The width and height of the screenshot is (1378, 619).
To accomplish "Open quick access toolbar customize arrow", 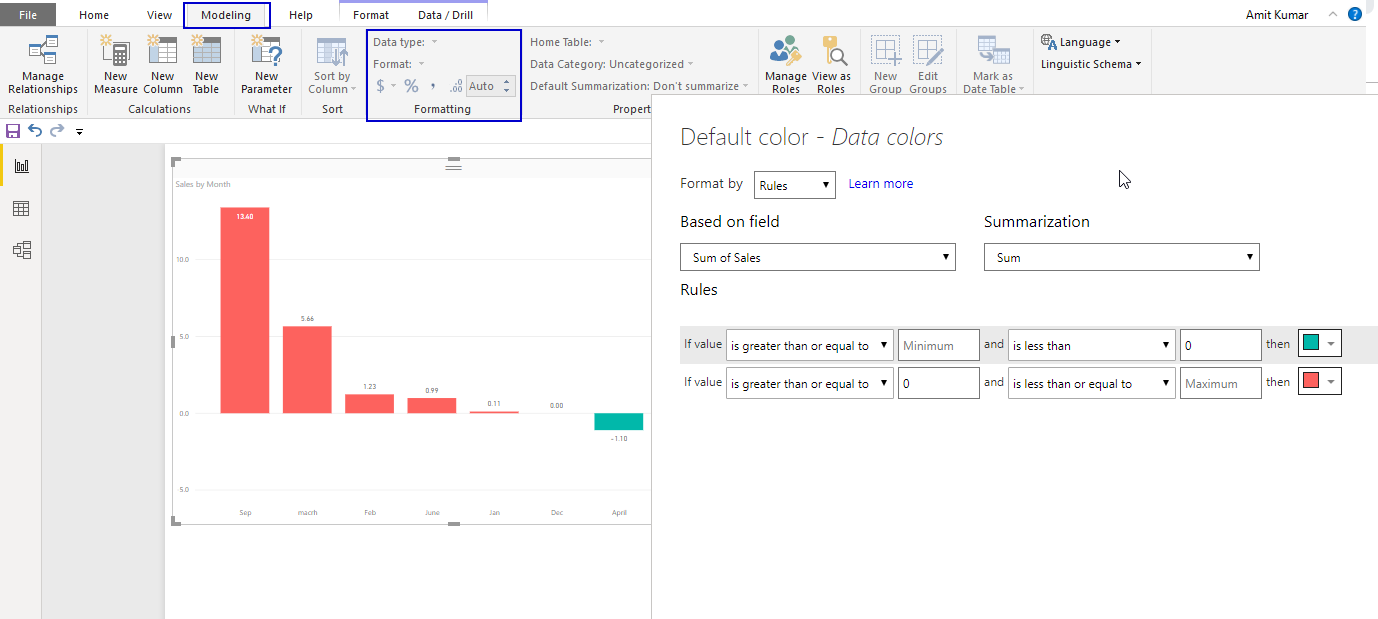I will (x=79, y=132).
